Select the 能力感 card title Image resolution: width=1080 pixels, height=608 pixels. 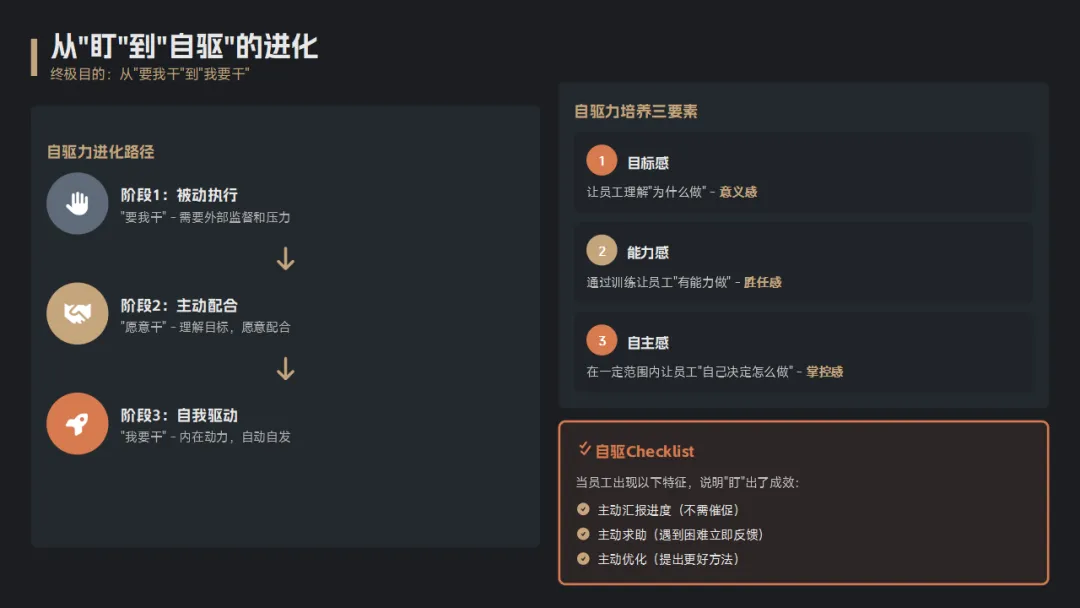(648, 252)
